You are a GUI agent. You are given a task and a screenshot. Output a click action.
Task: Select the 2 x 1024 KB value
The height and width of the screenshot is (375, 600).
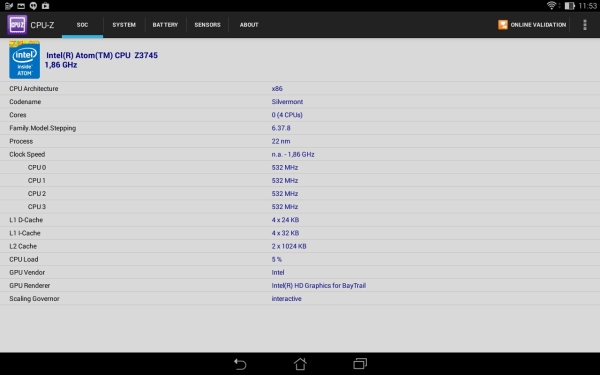pyautogui.click(x=289, y=246)
